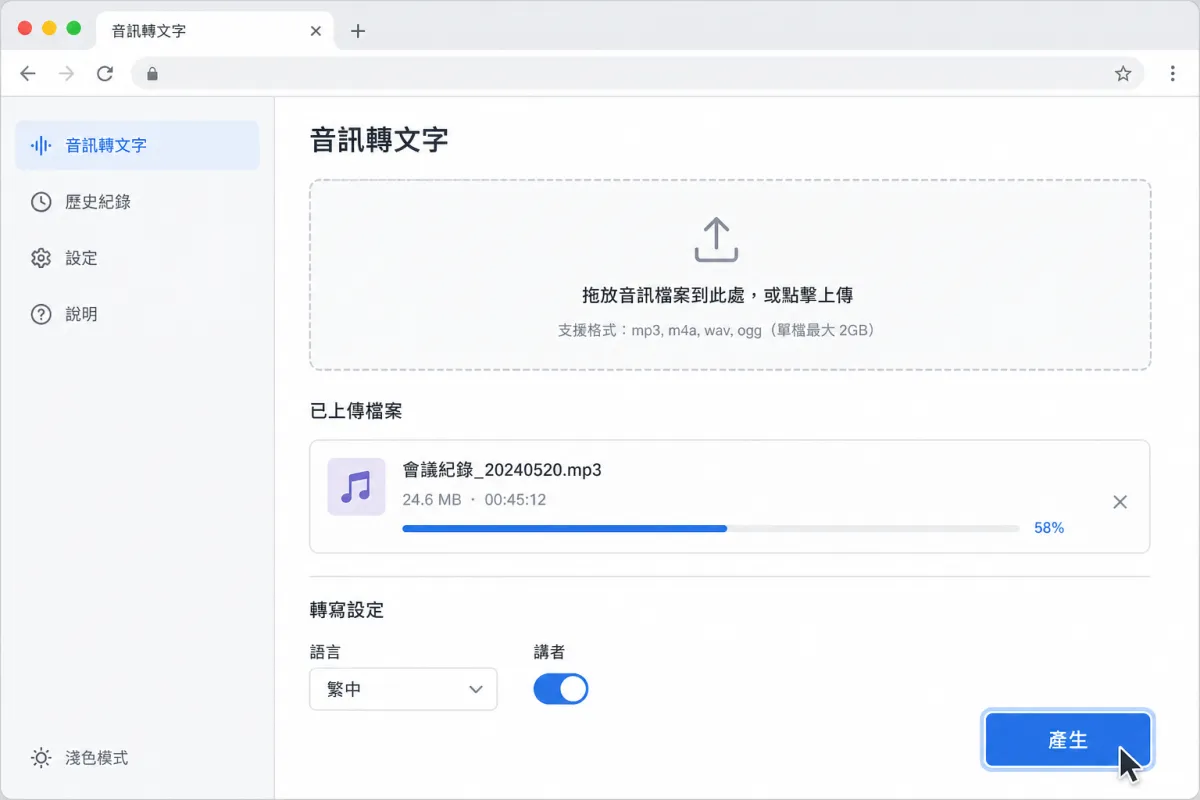Click the sun icon for 淺色模式
Viewport: 1200px width, 800px height.
click(41, 758)
